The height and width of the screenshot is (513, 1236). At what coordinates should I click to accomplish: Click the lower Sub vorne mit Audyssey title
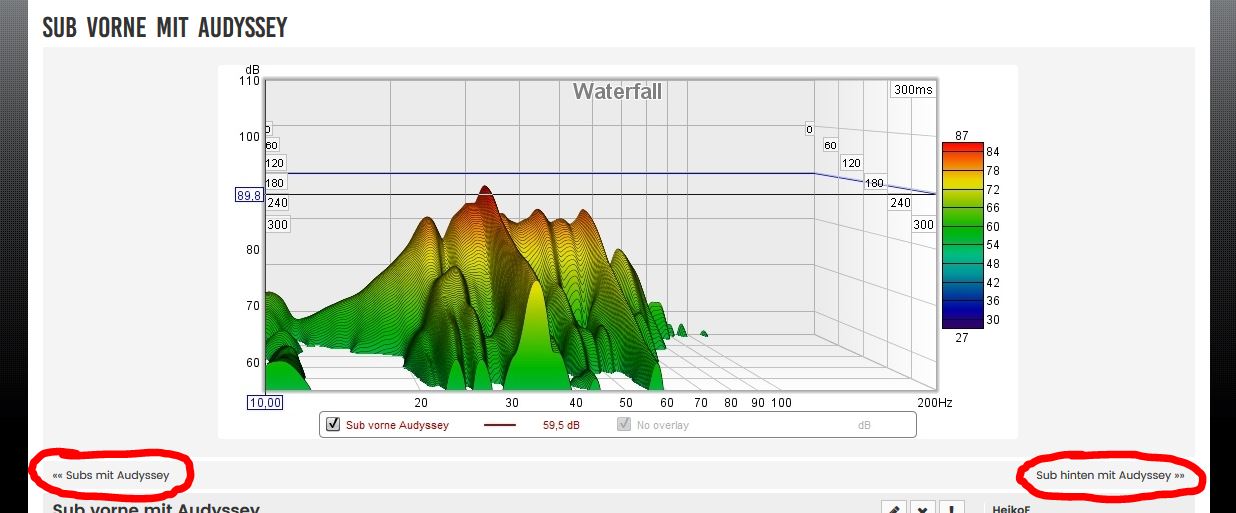(x=156, y=508)
